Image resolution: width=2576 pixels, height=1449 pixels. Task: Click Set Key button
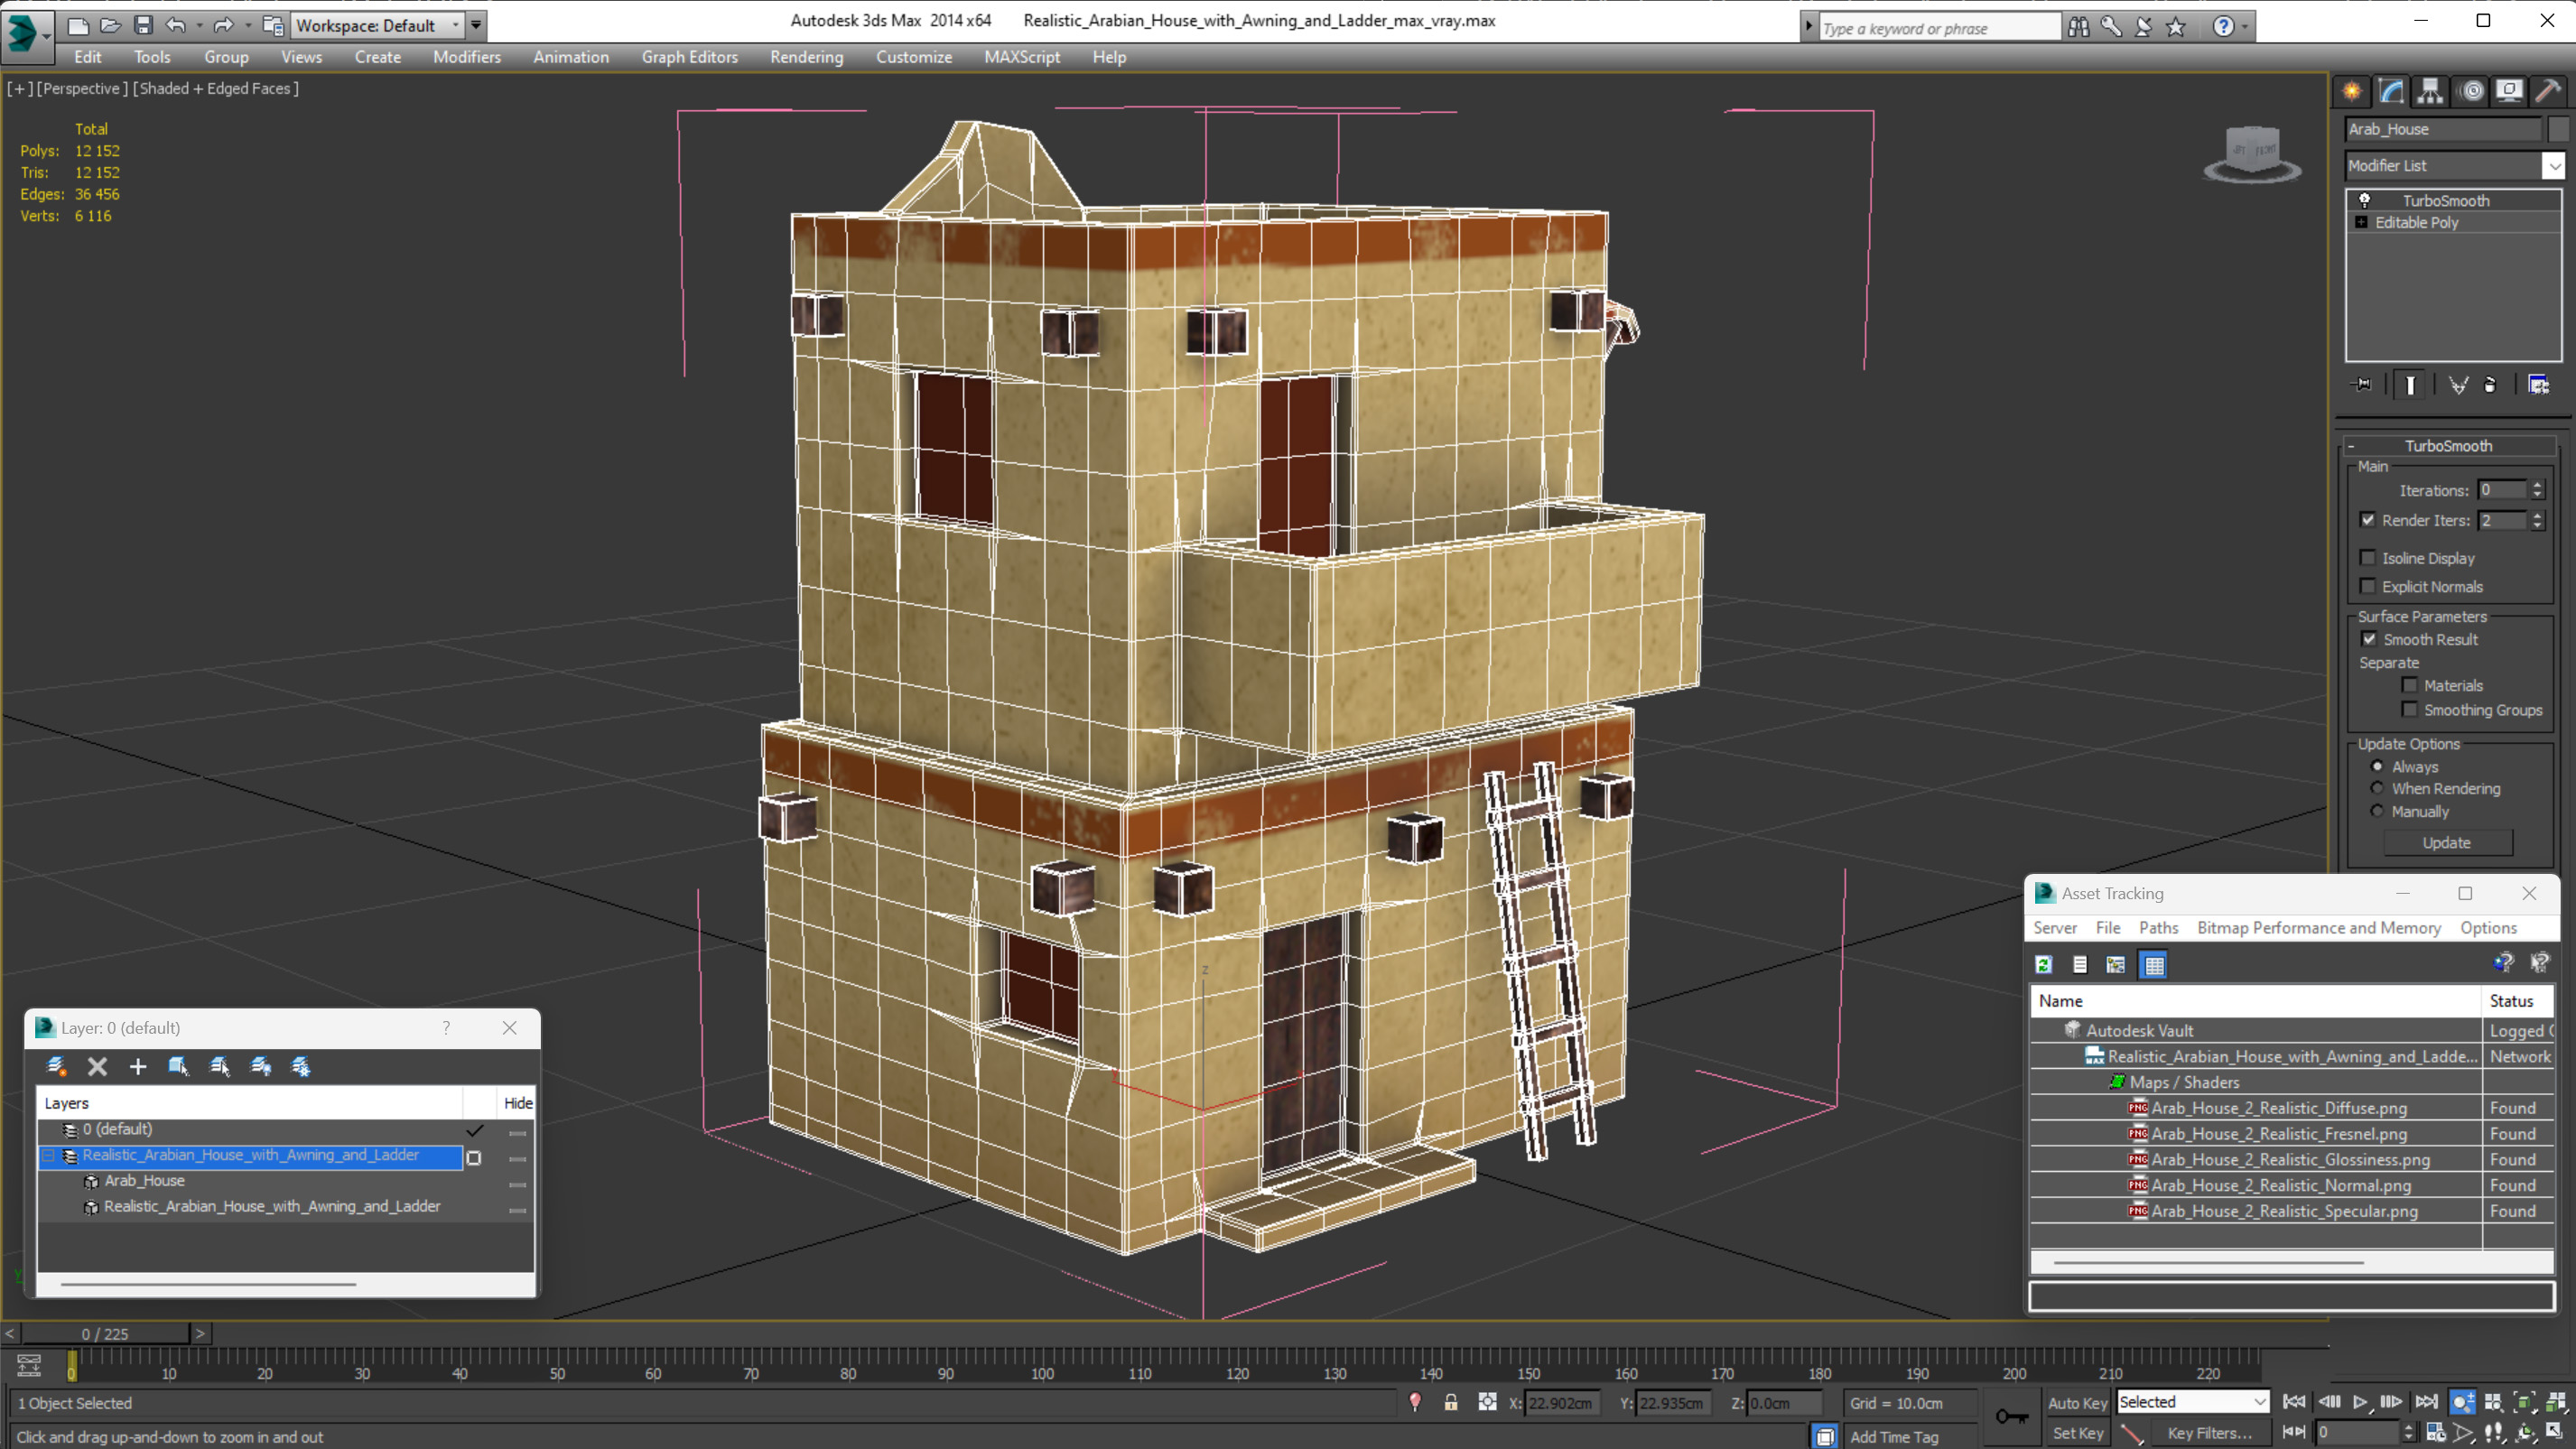pyautogui.click(x=2077, y=1433)
